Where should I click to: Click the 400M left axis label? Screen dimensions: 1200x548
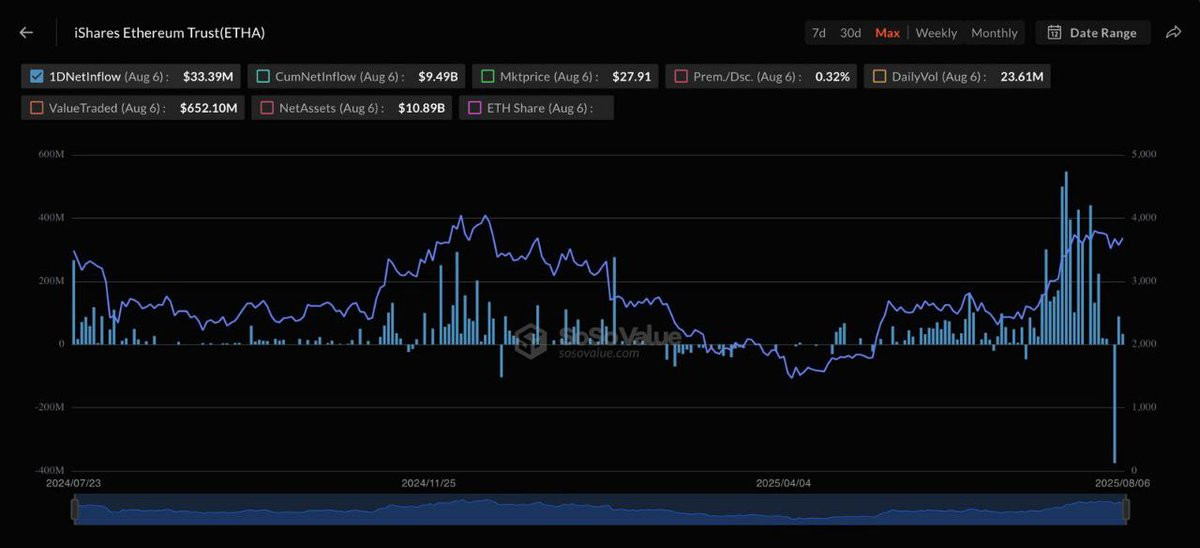point(51,217)
